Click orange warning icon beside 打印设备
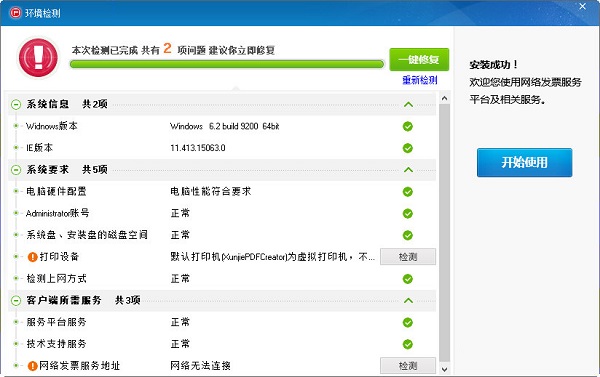 33,257
